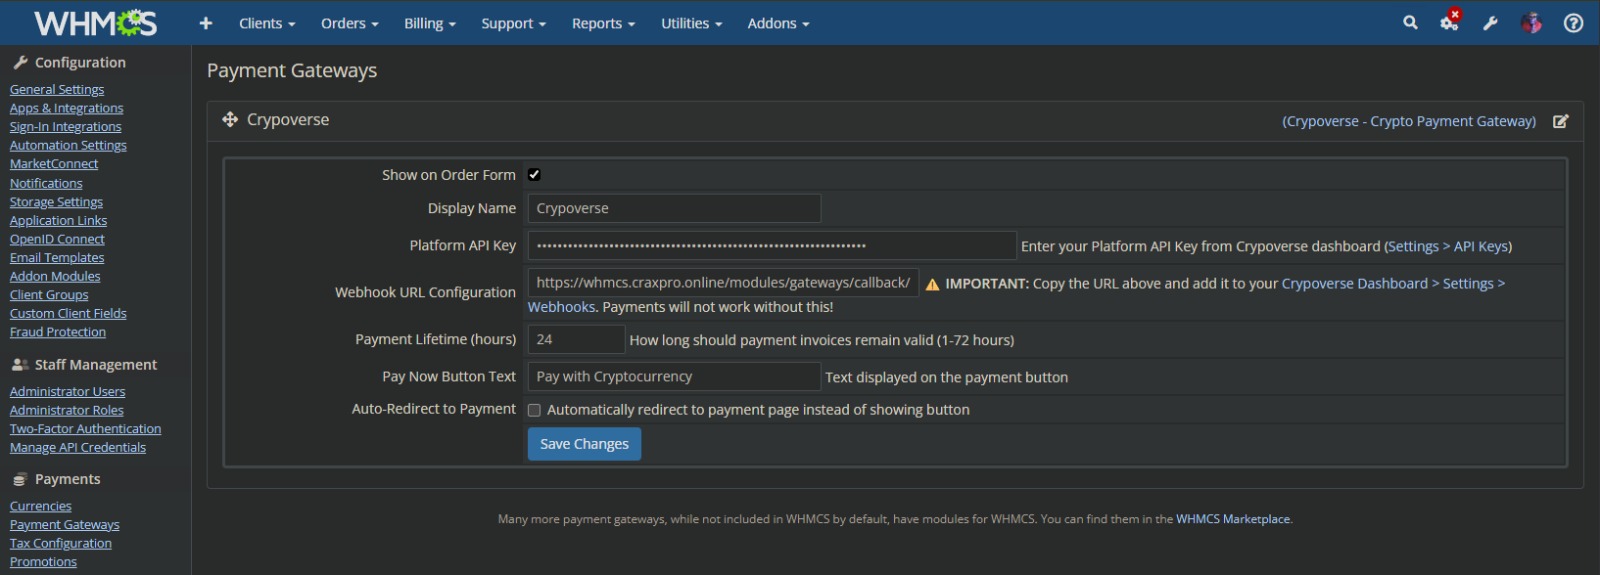This screenshot has height=575, width=1600.
Task: Open Promotions link
Action: pyautogui.click(x=43, y=562)
